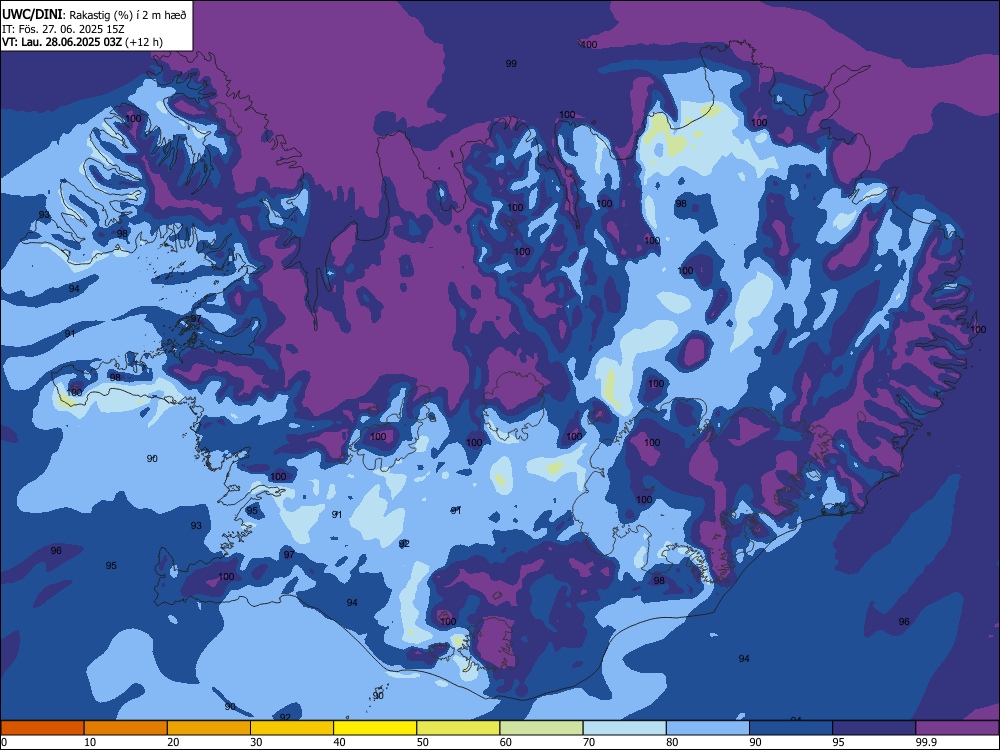Click the '20' legend tick label
This screenshot has height=750, width=1000.
tap(173, 742)
